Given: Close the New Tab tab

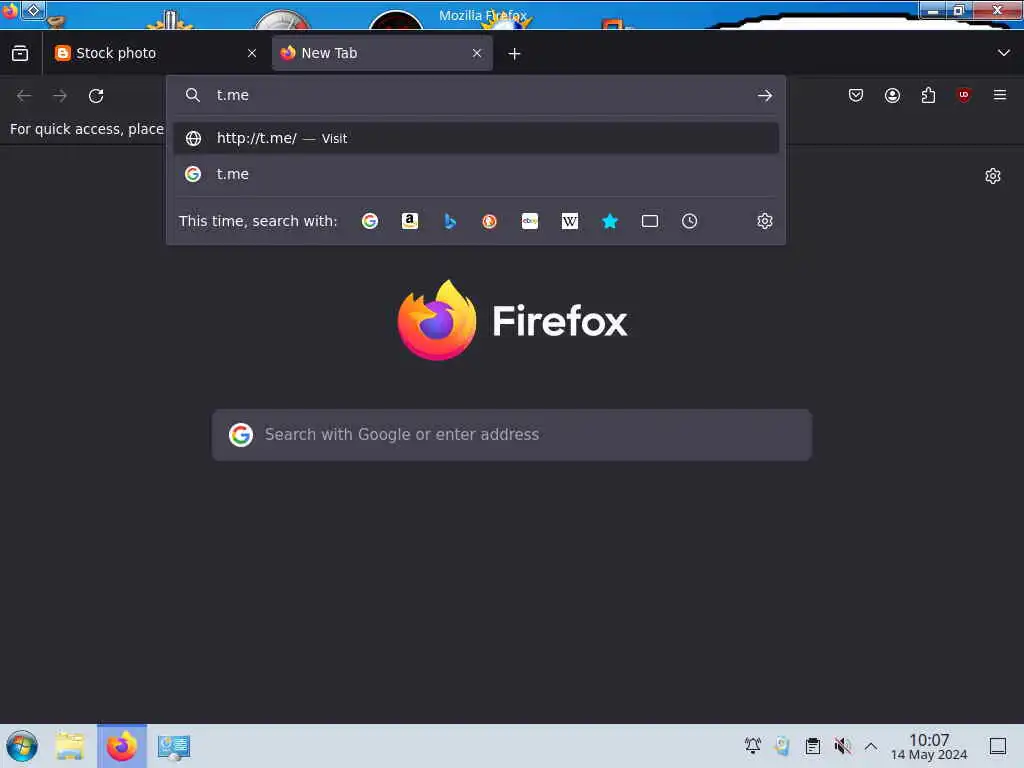Looking at the screenshot, I should point(477,54).
